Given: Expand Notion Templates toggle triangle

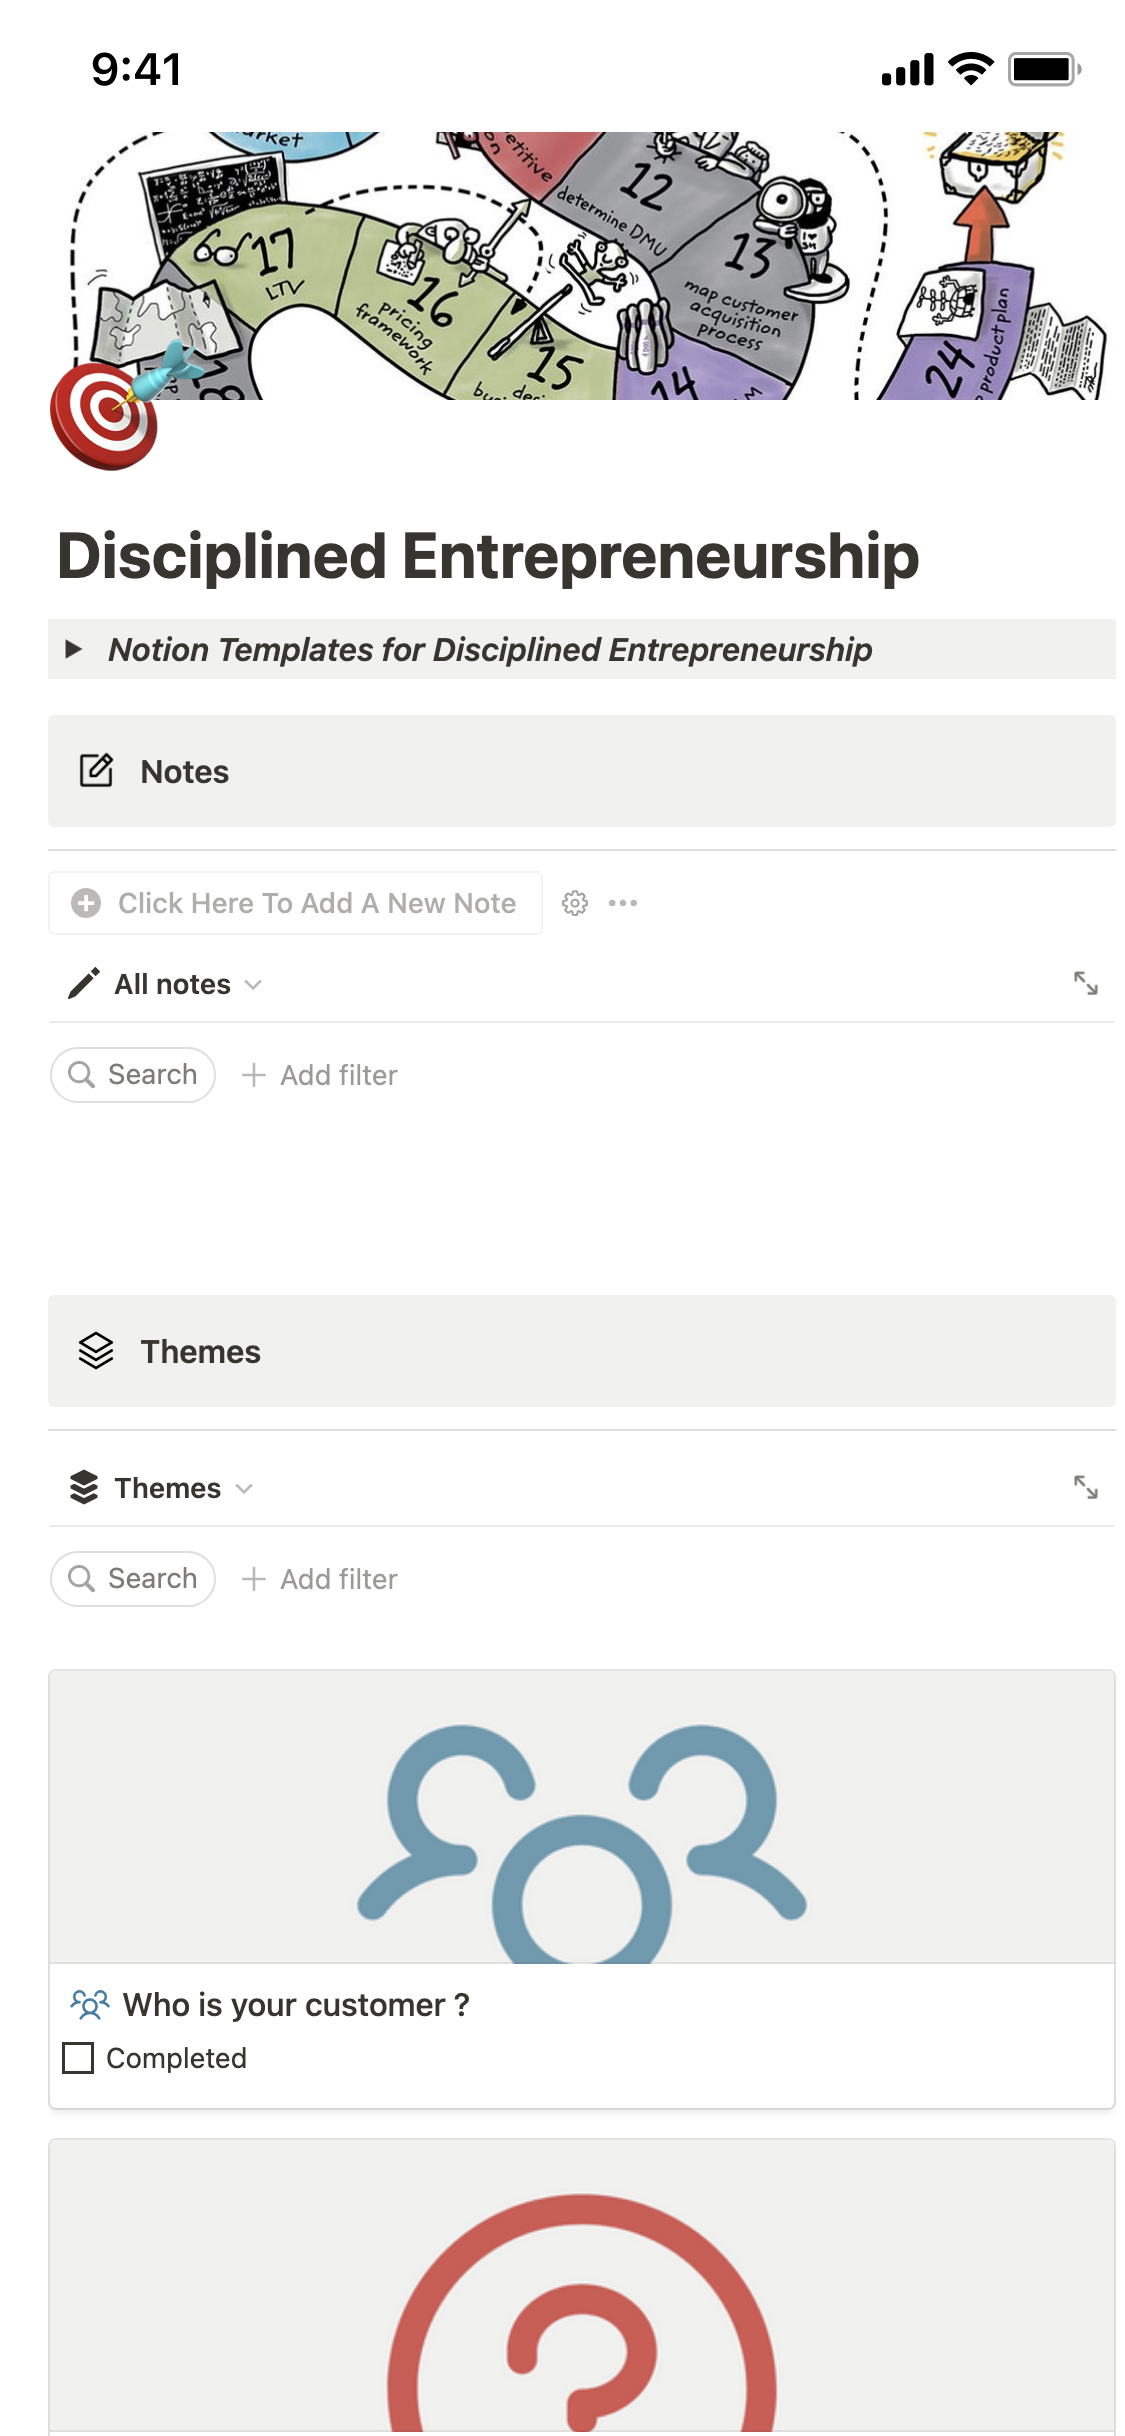Looking at the screenshot, I should coord(73,649).
